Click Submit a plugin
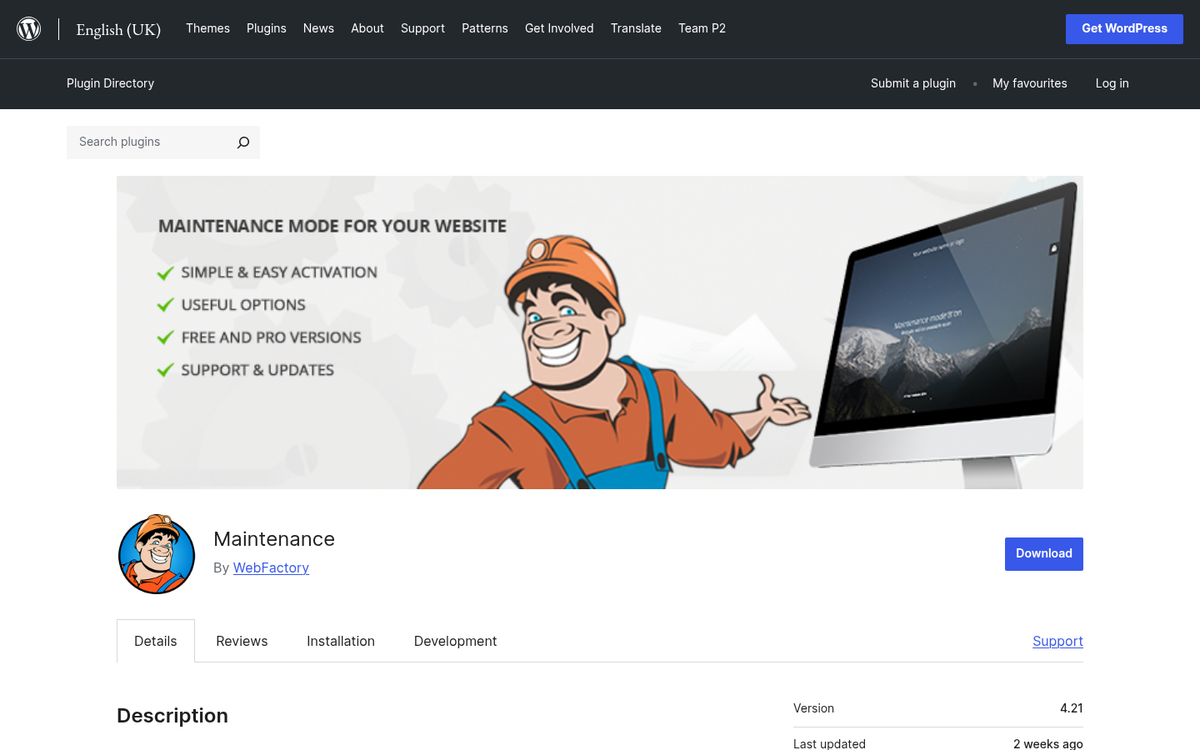This screenshot has width=1200, height=750. [913, 84]
